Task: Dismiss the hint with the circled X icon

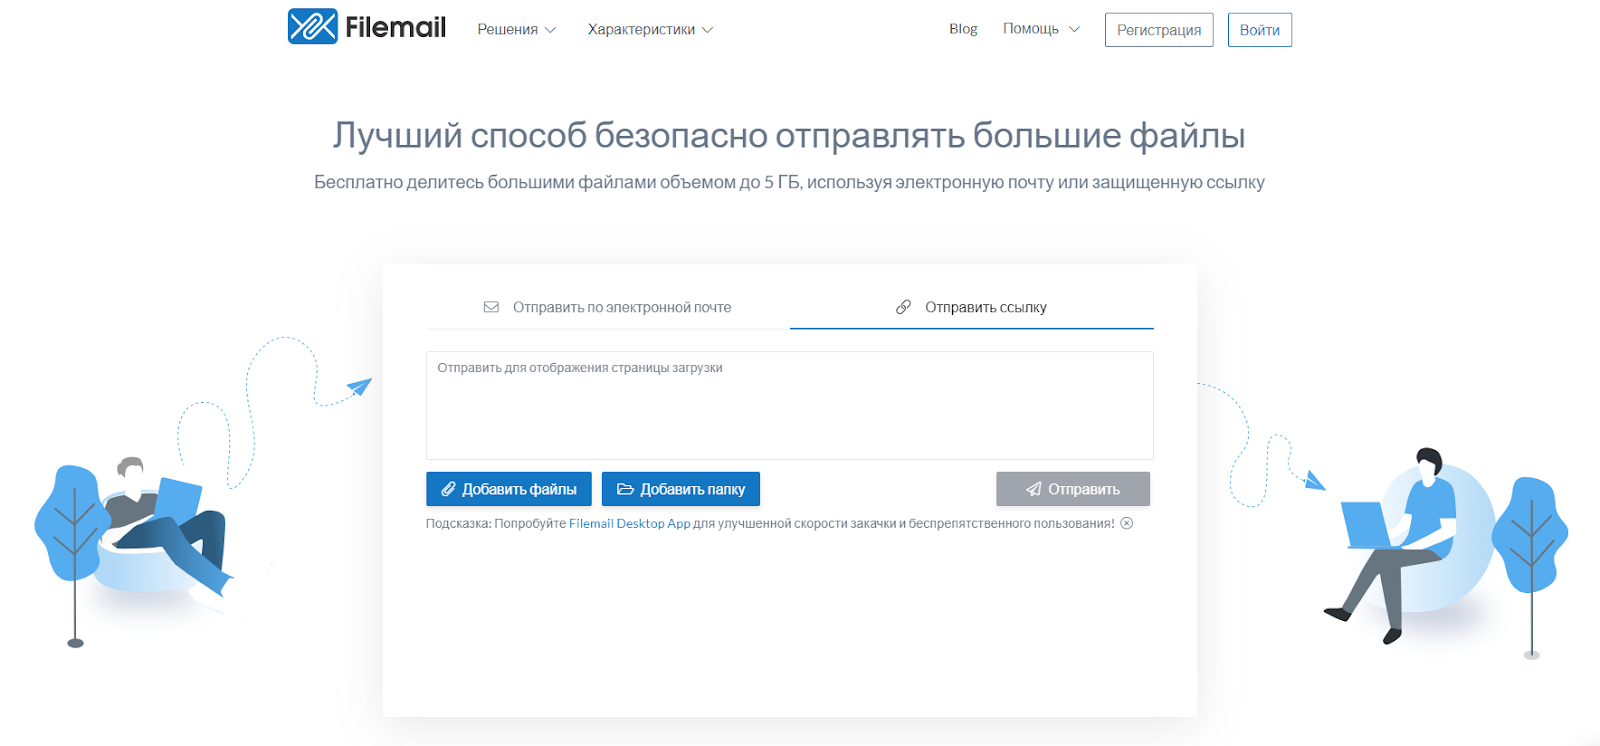Action: click(1127, 523)
